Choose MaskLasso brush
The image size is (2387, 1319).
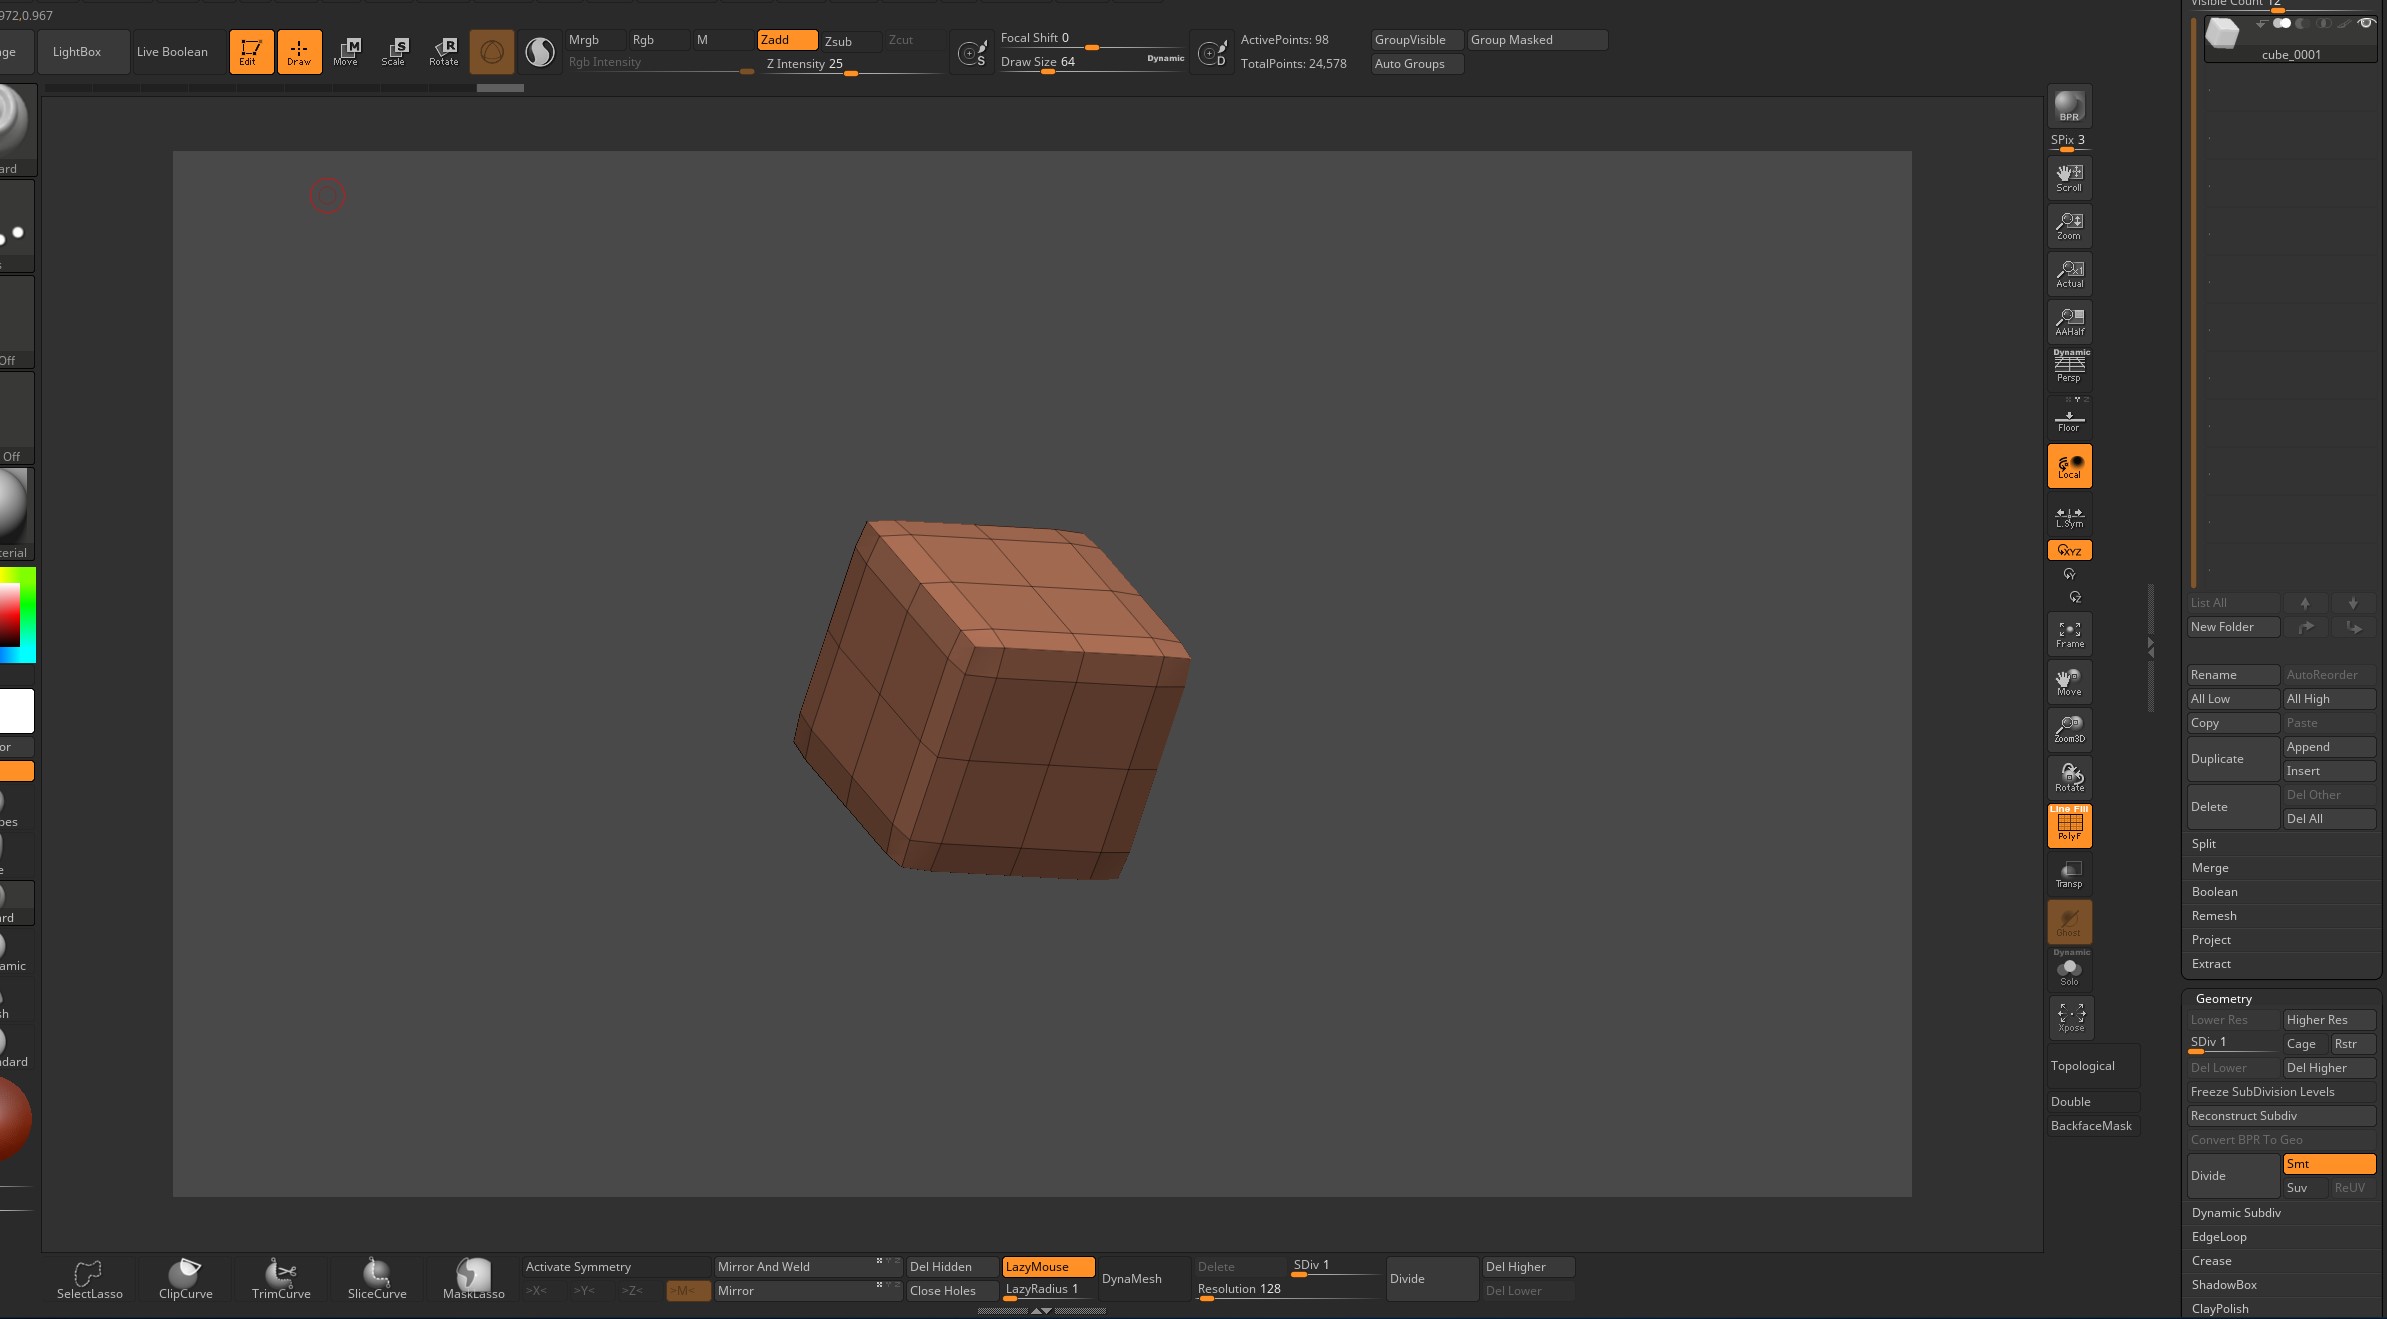pyautogui.click(x=473, y=1279)
